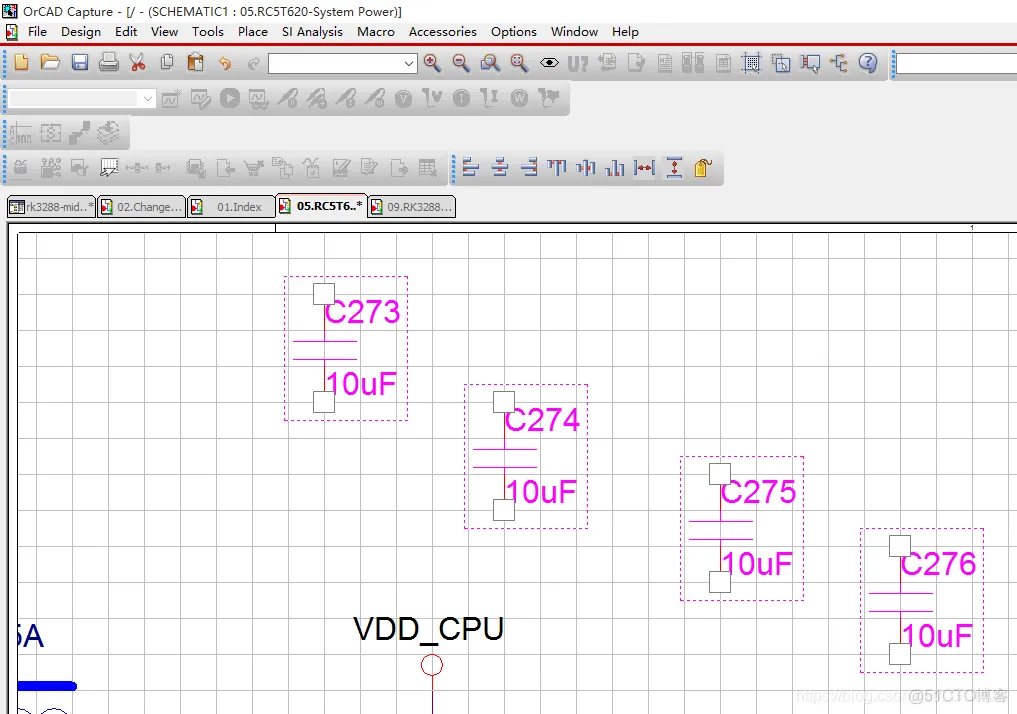
Task: Click the 10uF value of C276
Action: point(937,636)
